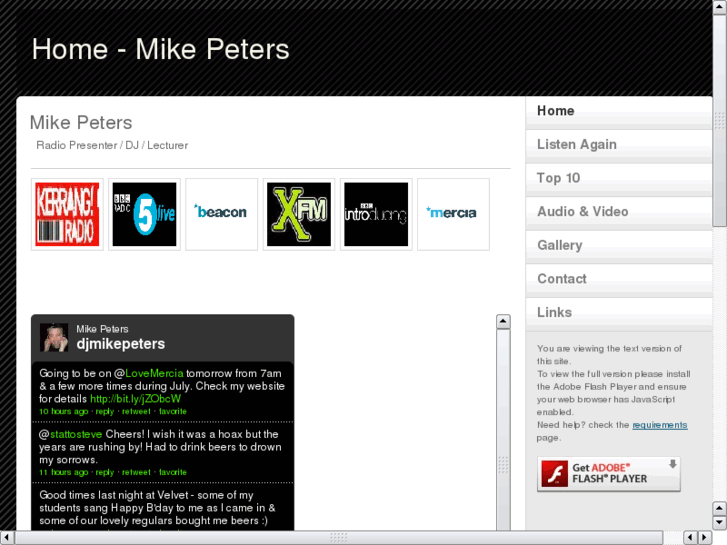The height and width of the screenshot is (545, 727).
Task: Open the XFM station logo
Action: point(299,214)
